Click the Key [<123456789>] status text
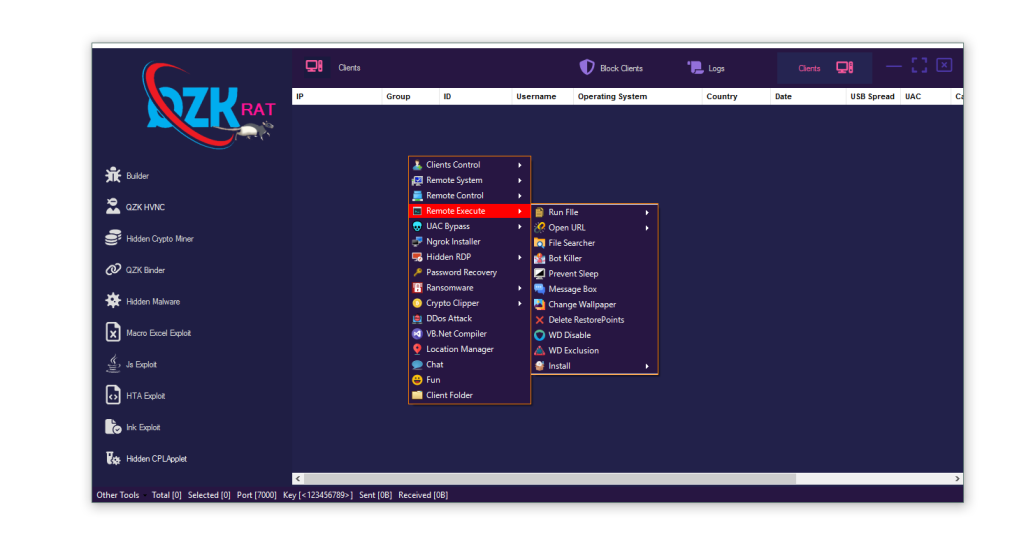 (318, 495)
